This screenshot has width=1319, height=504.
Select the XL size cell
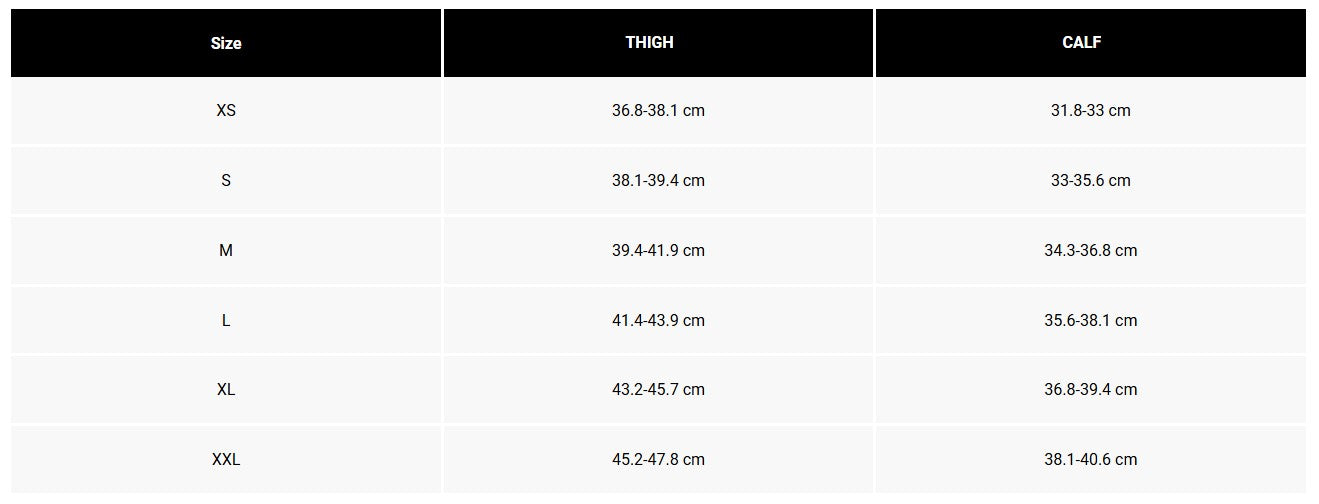(226, 389)
